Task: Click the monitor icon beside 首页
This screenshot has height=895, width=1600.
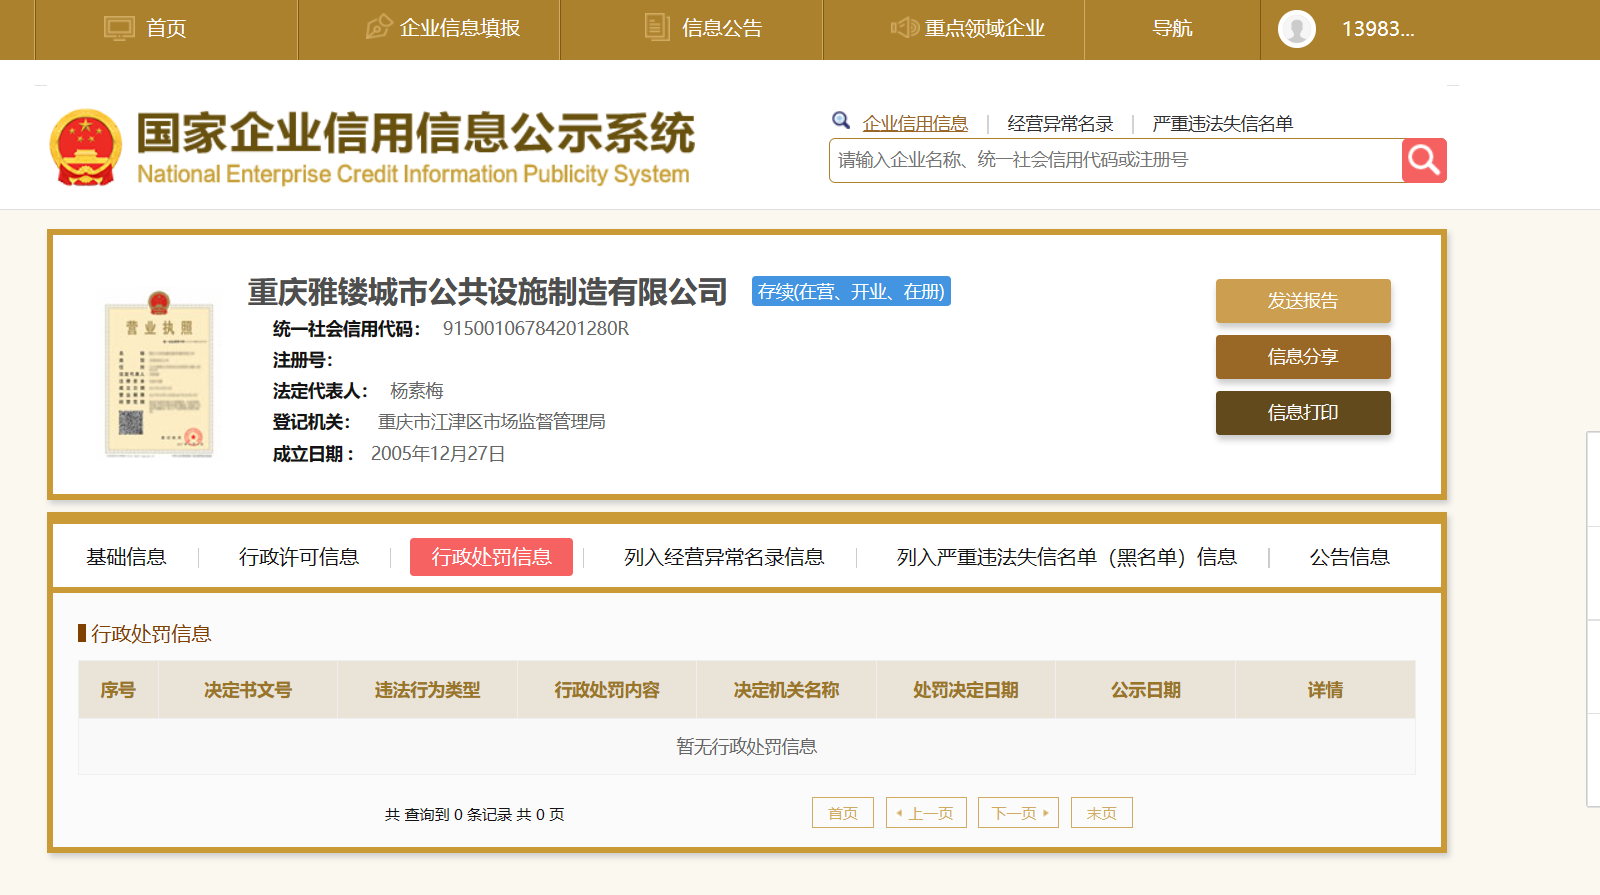Action: [119, 28]
